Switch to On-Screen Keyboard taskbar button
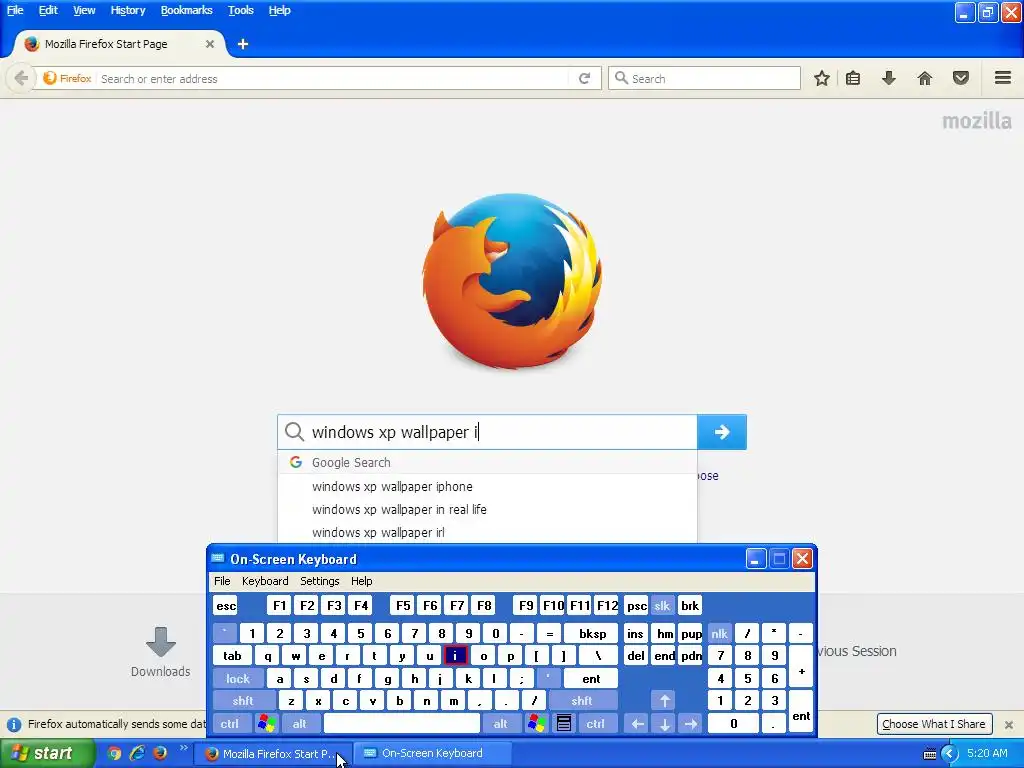This screenshot has height=768, width=1024. (432, 754)
